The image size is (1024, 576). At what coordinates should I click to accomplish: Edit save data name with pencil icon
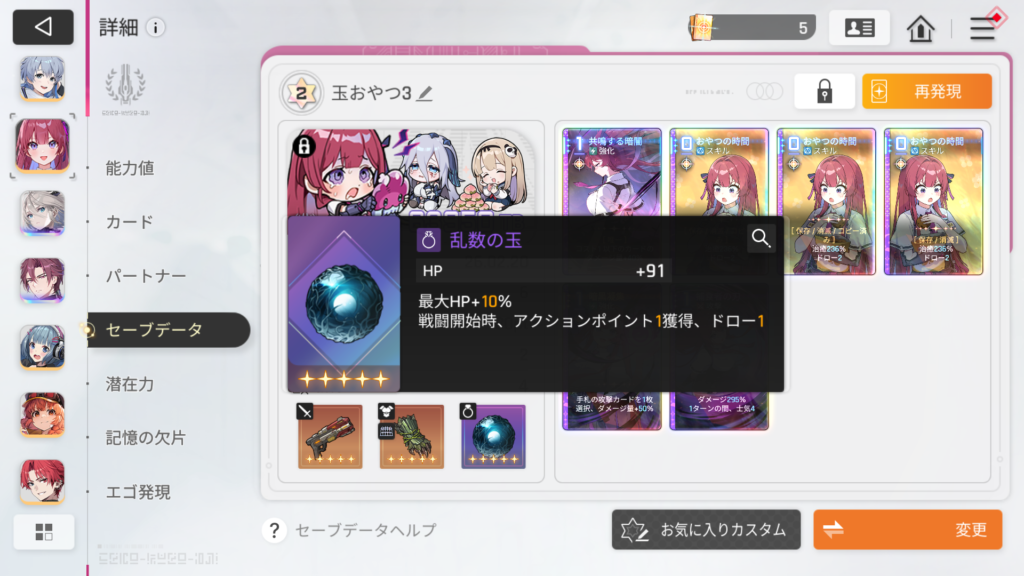(x=424, y=93)
